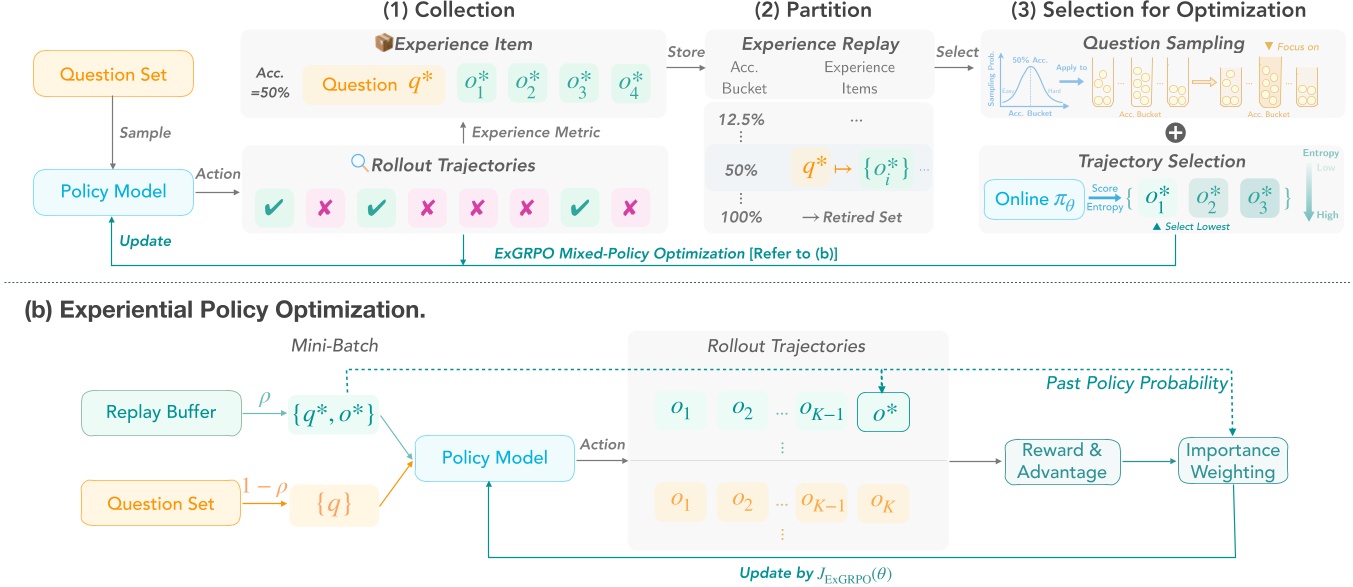Click the orange o_K trajectory box
1353x587 pixels.
coord(882,504)
